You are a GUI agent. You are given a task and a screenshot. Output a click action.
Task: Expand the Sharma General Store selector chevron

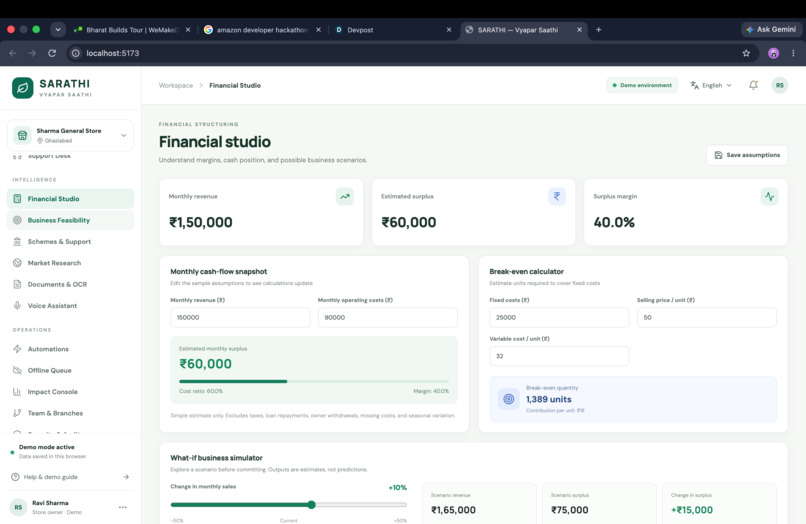(x=123, y=135)
